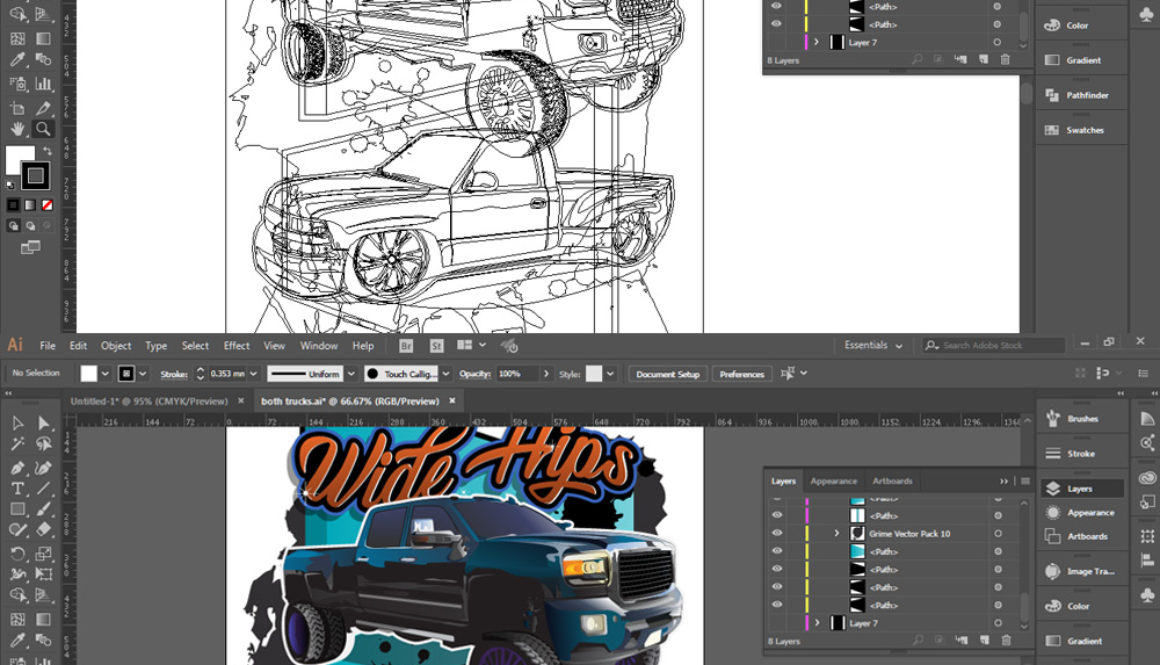Hide the Layer 7 layer
The width and height of the screenshot is (1160, 665).
click(777, 622)
